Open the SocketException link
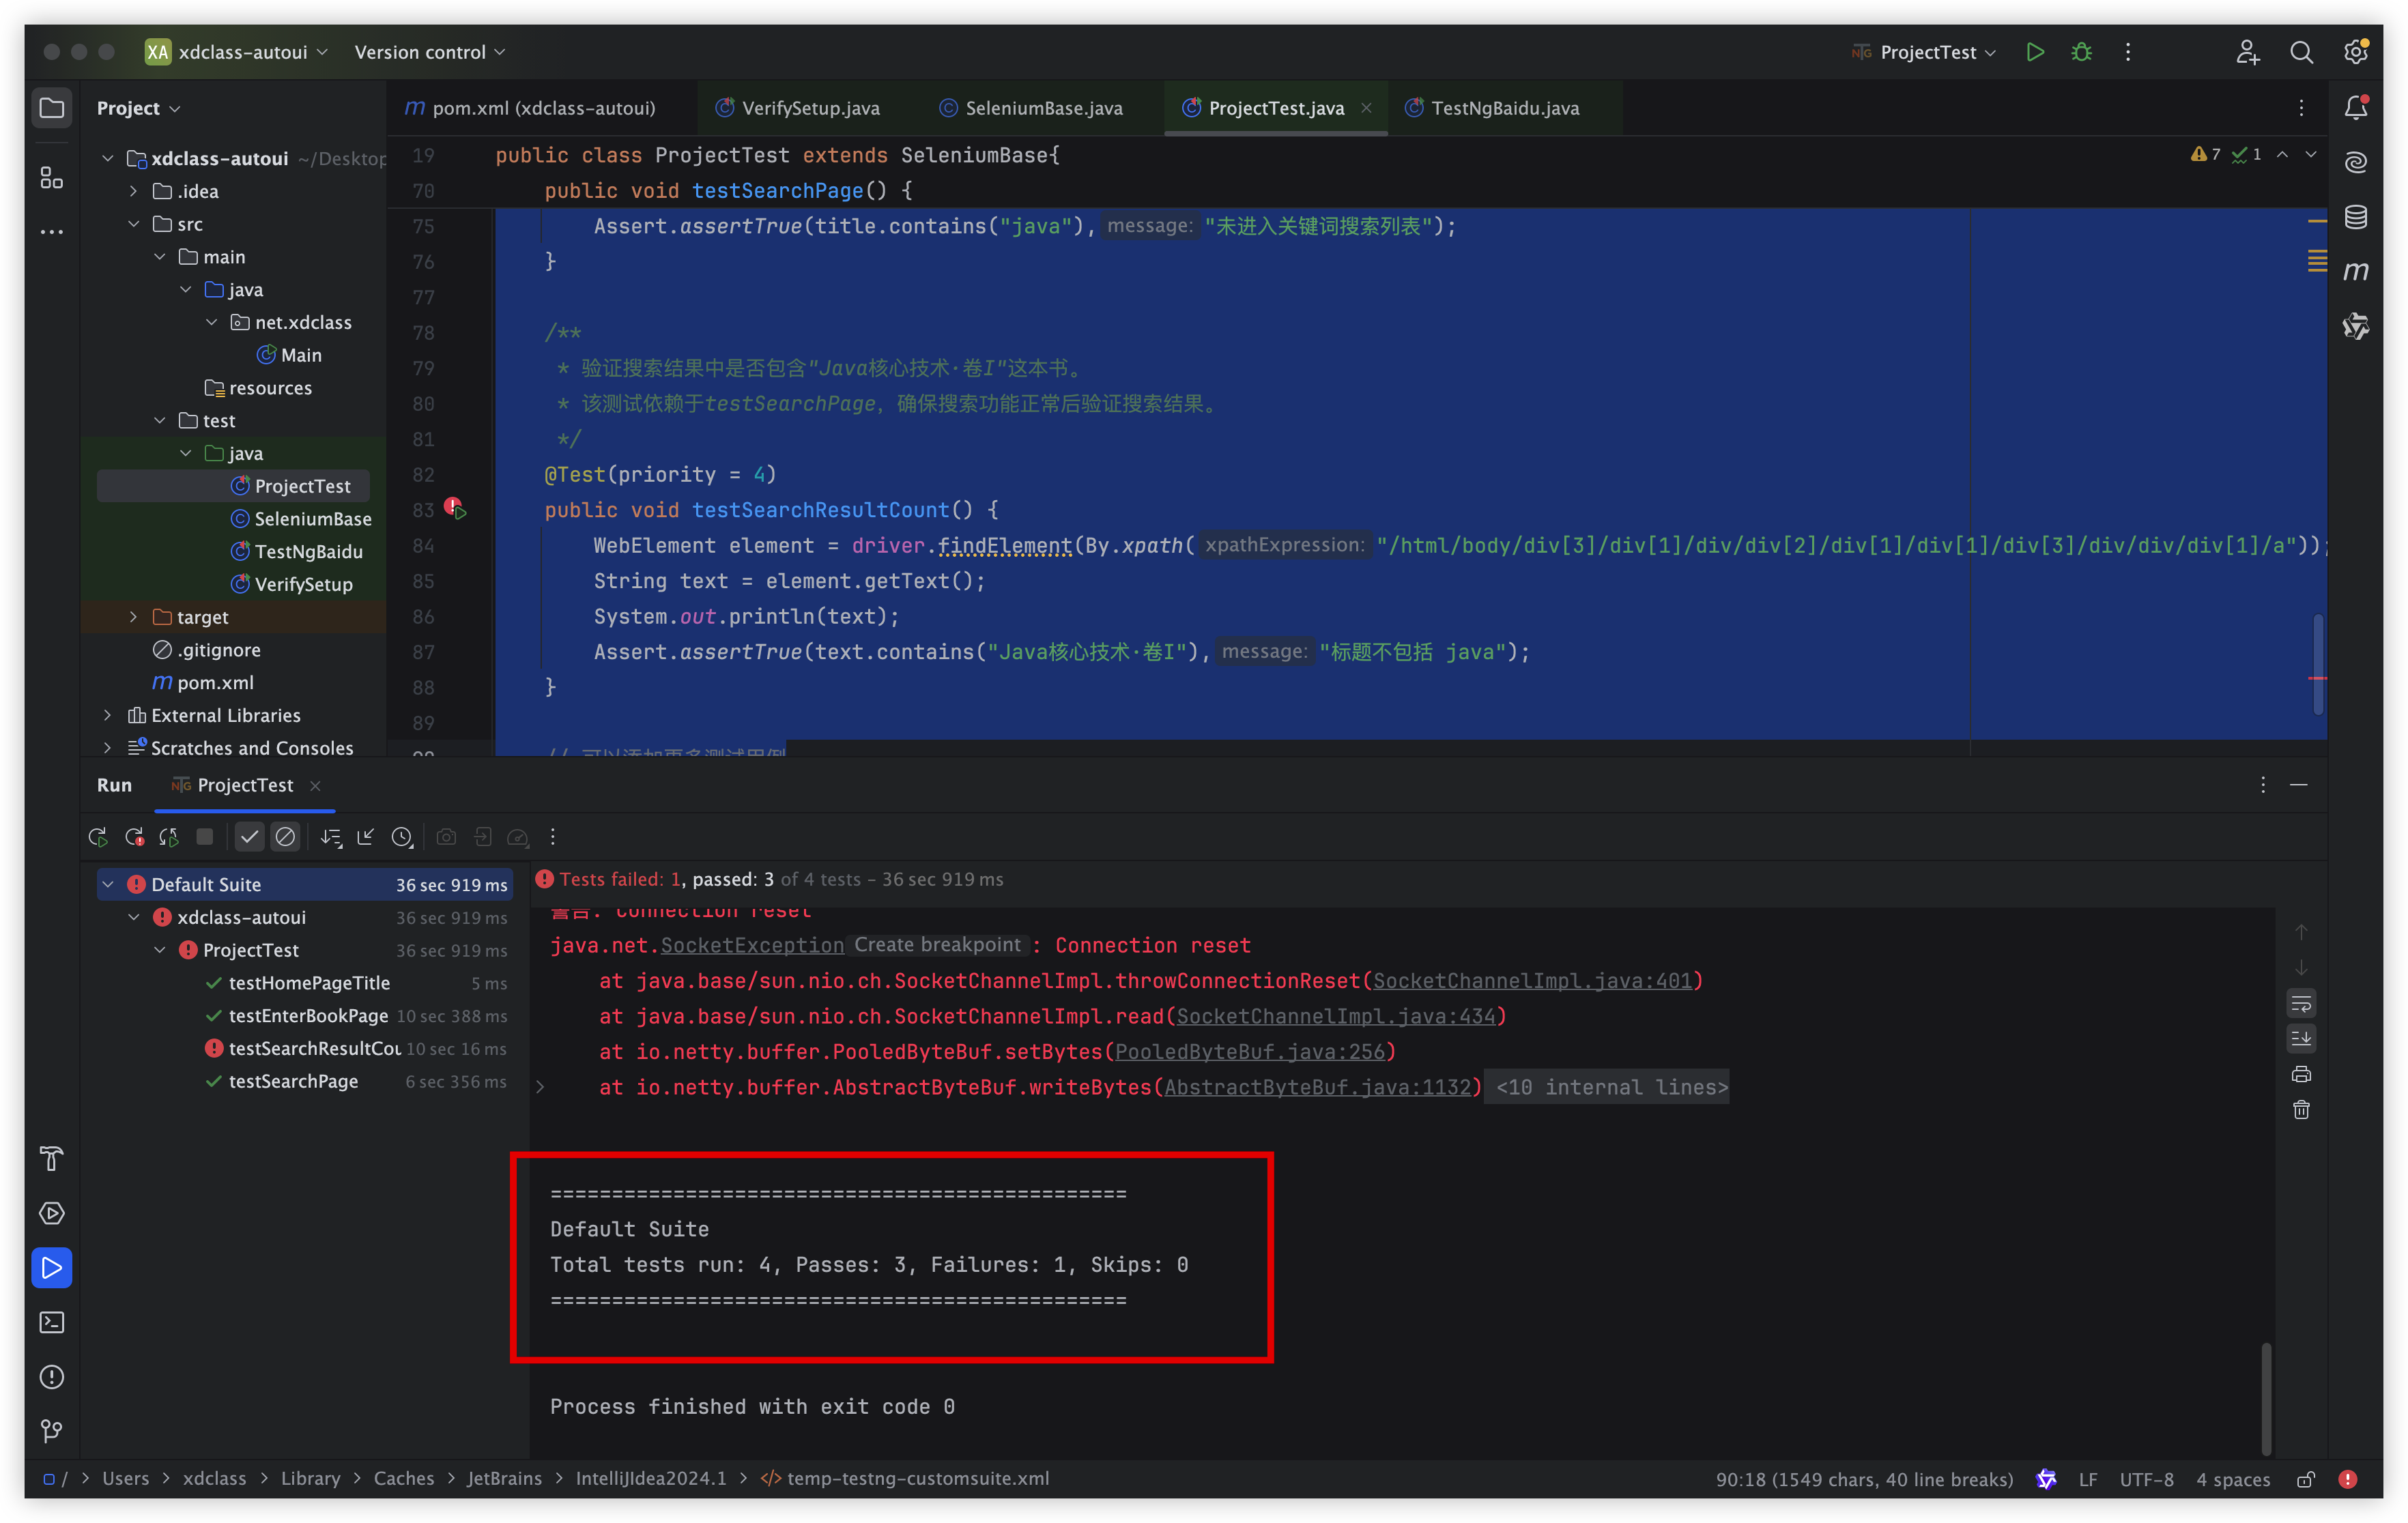The height and width of the screenshot is (1523, 2408). (752, 945)
